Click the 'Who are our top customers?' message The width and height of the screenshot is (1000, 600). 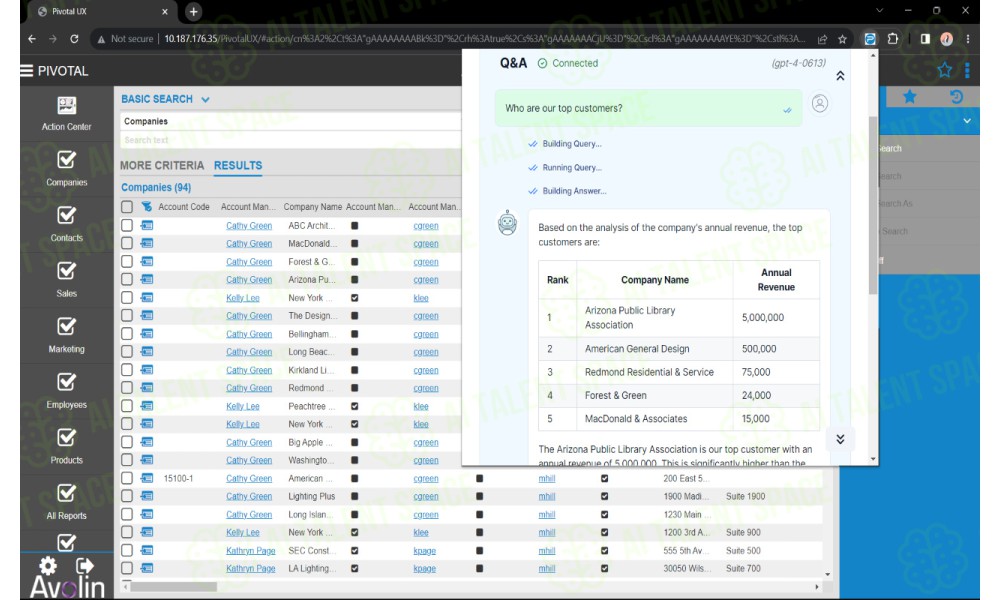pos(648,108)
